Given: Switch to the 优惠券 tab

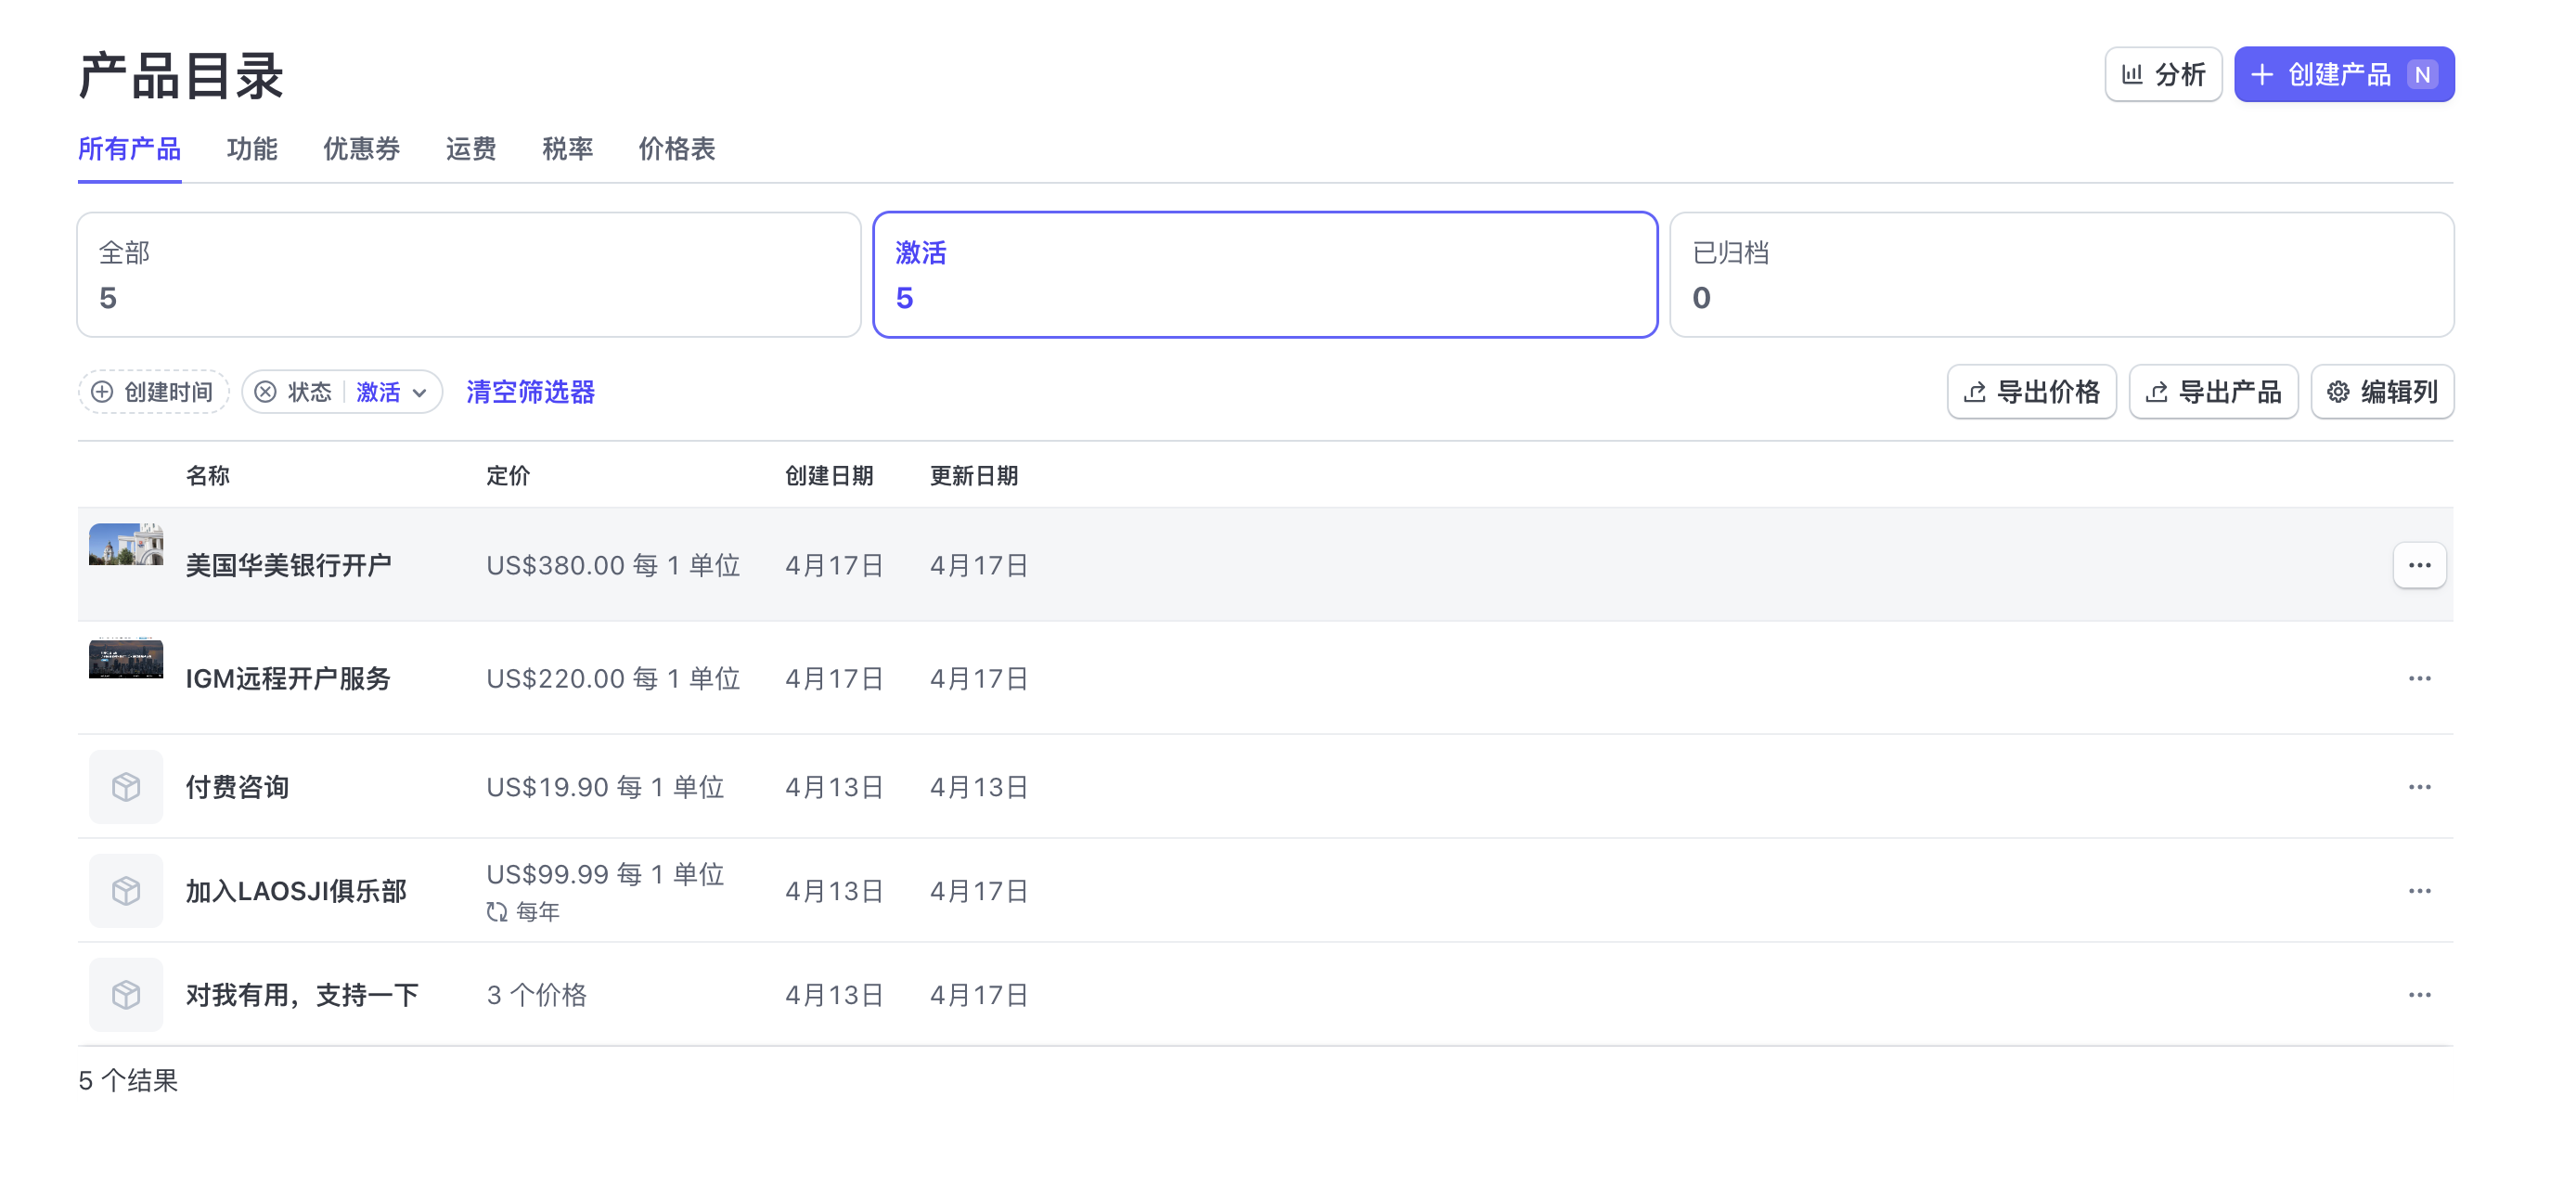Looking at the screenshot, I should pos(361,149).
